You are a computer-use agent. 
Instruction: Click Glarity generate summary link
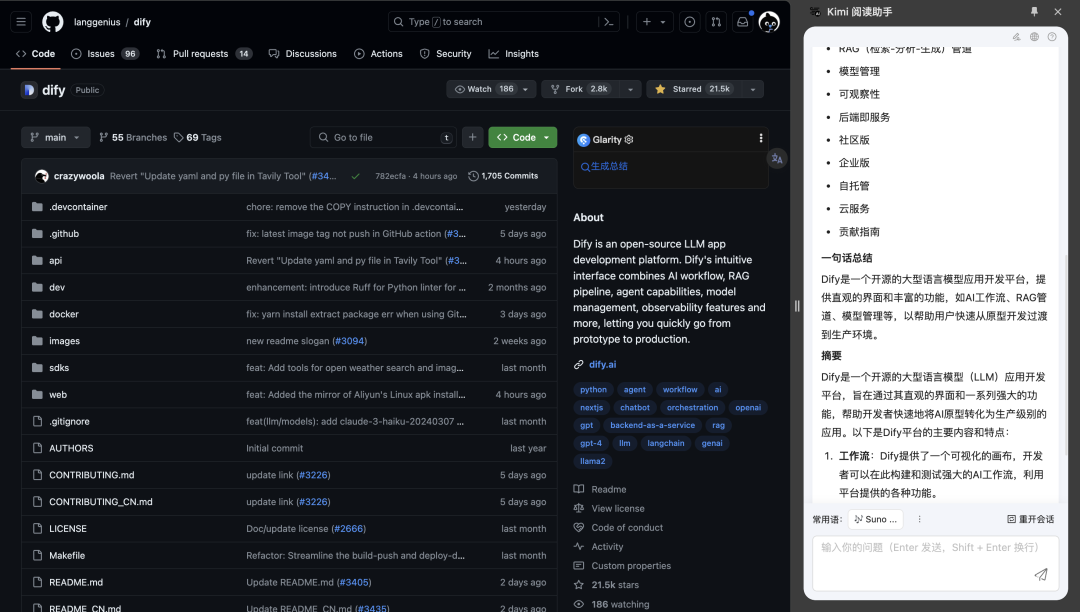tap(604, 167)
